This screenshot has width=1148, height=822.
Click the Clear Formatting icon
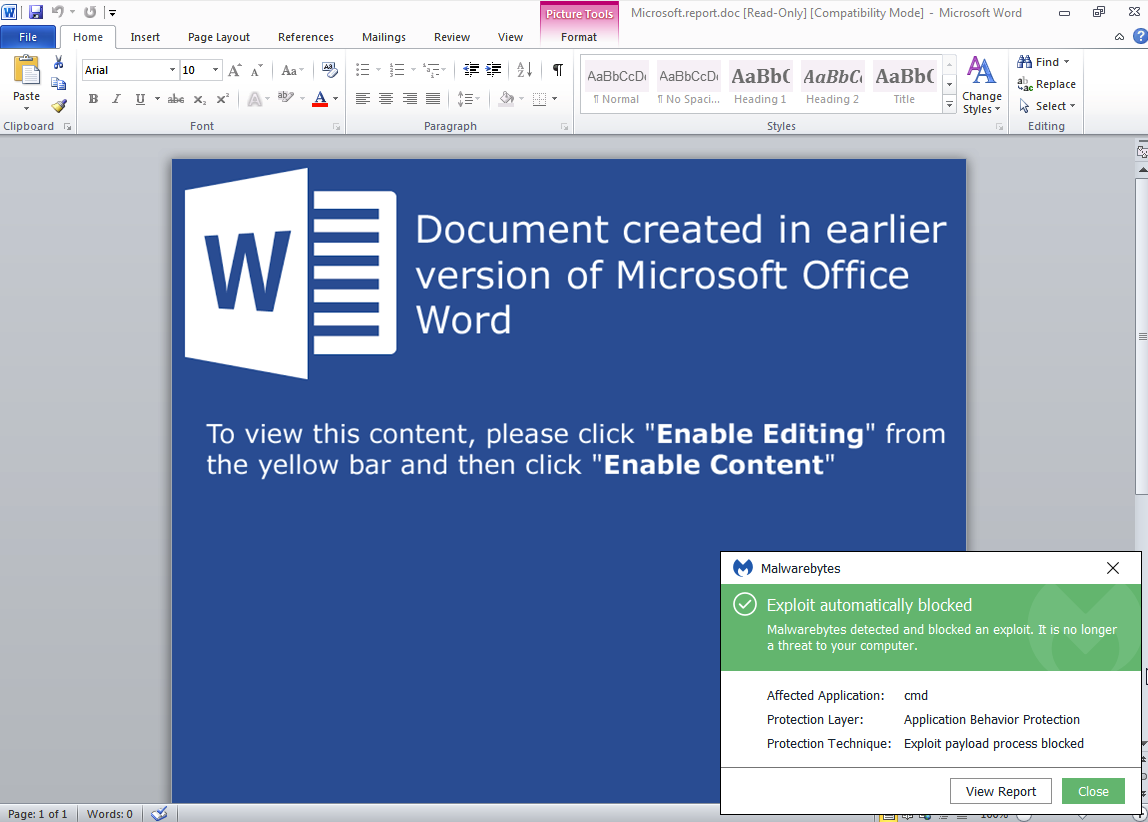pos(330,70)
